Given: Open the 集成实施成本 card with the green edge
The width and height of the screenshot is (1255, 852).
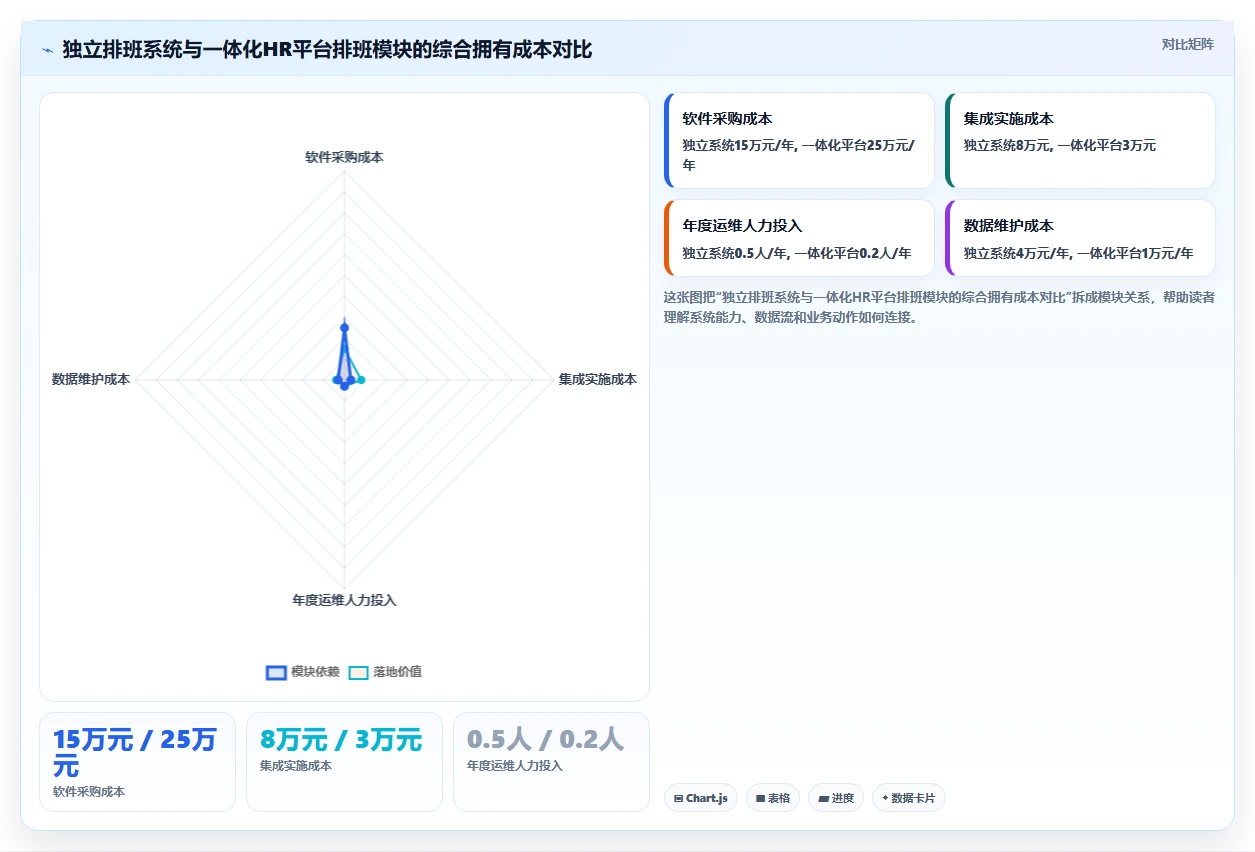Looking at the screenshot, I should tap(1080, 141).
